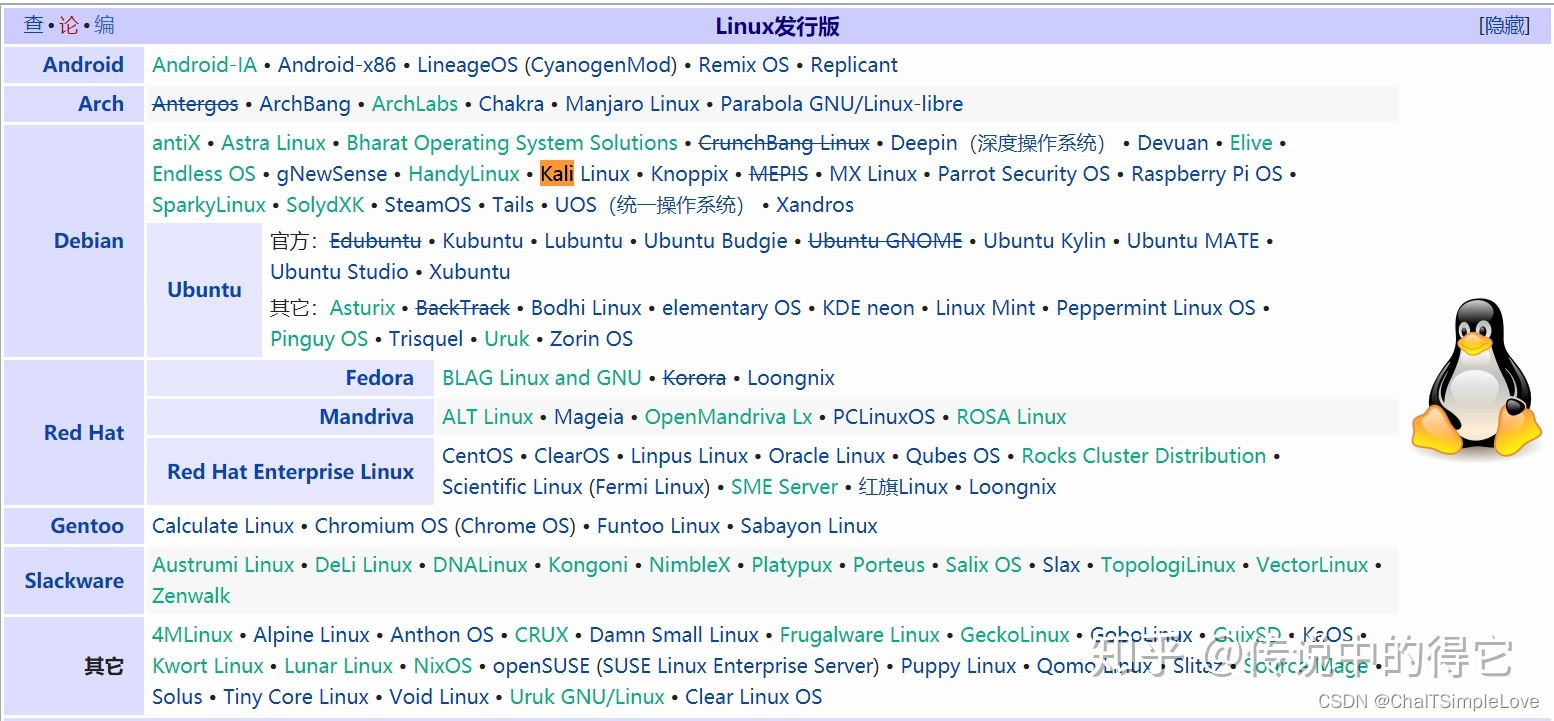Viewport: 1554px width, 721px height.
Task: Open the Android group header link
Action: [x=83, y=65]
